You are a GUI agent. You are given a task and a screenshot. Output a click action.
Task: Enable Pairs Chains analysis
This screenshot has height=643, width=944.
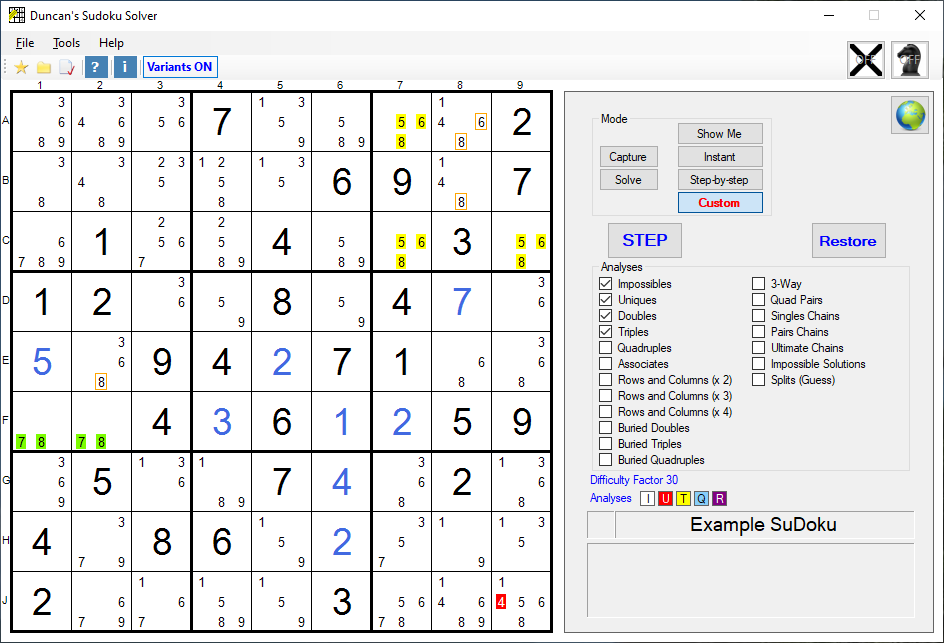point(759,332)
